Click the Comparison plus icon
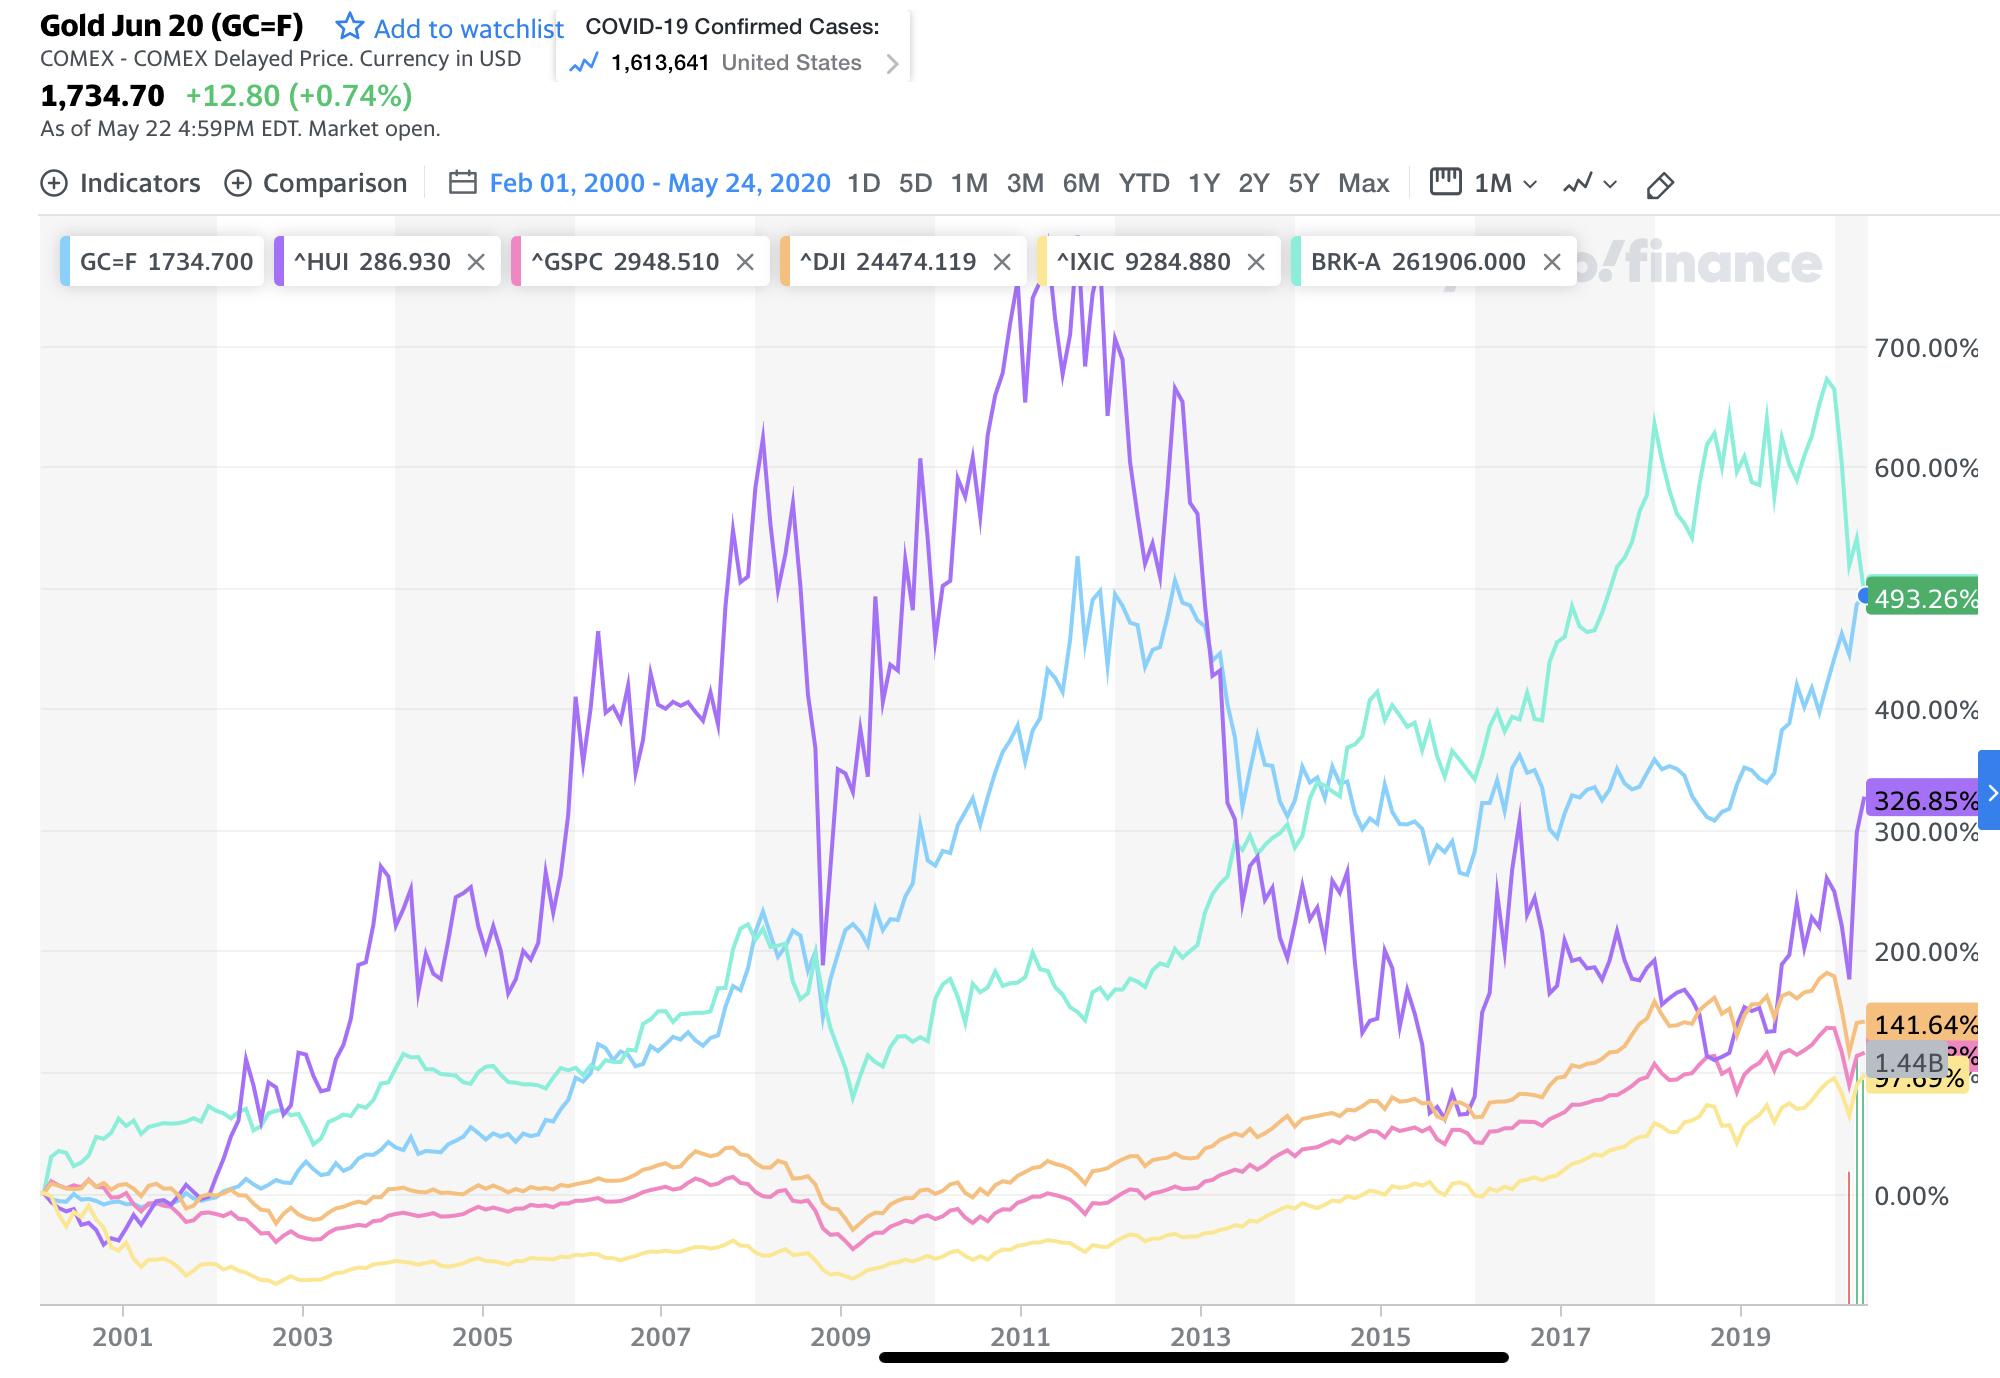Screen dimensions: 2000x1378 tap(238, 184)
